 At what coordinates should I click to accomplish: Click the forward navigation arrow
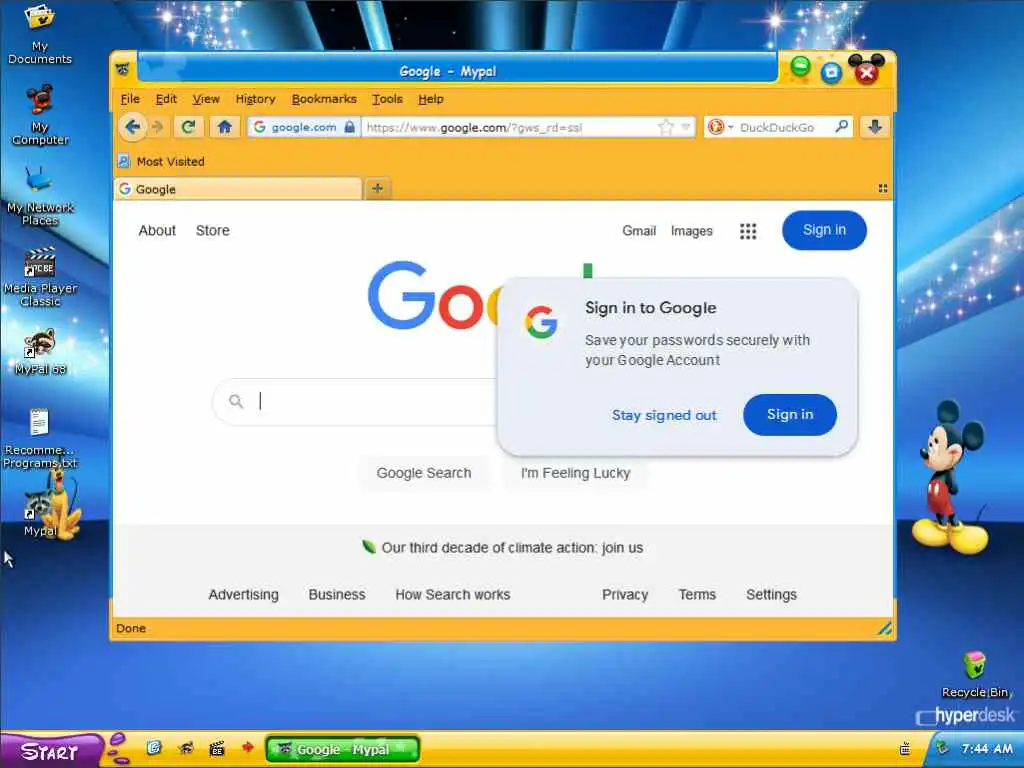pyautogui.click(x=157, y=127)
